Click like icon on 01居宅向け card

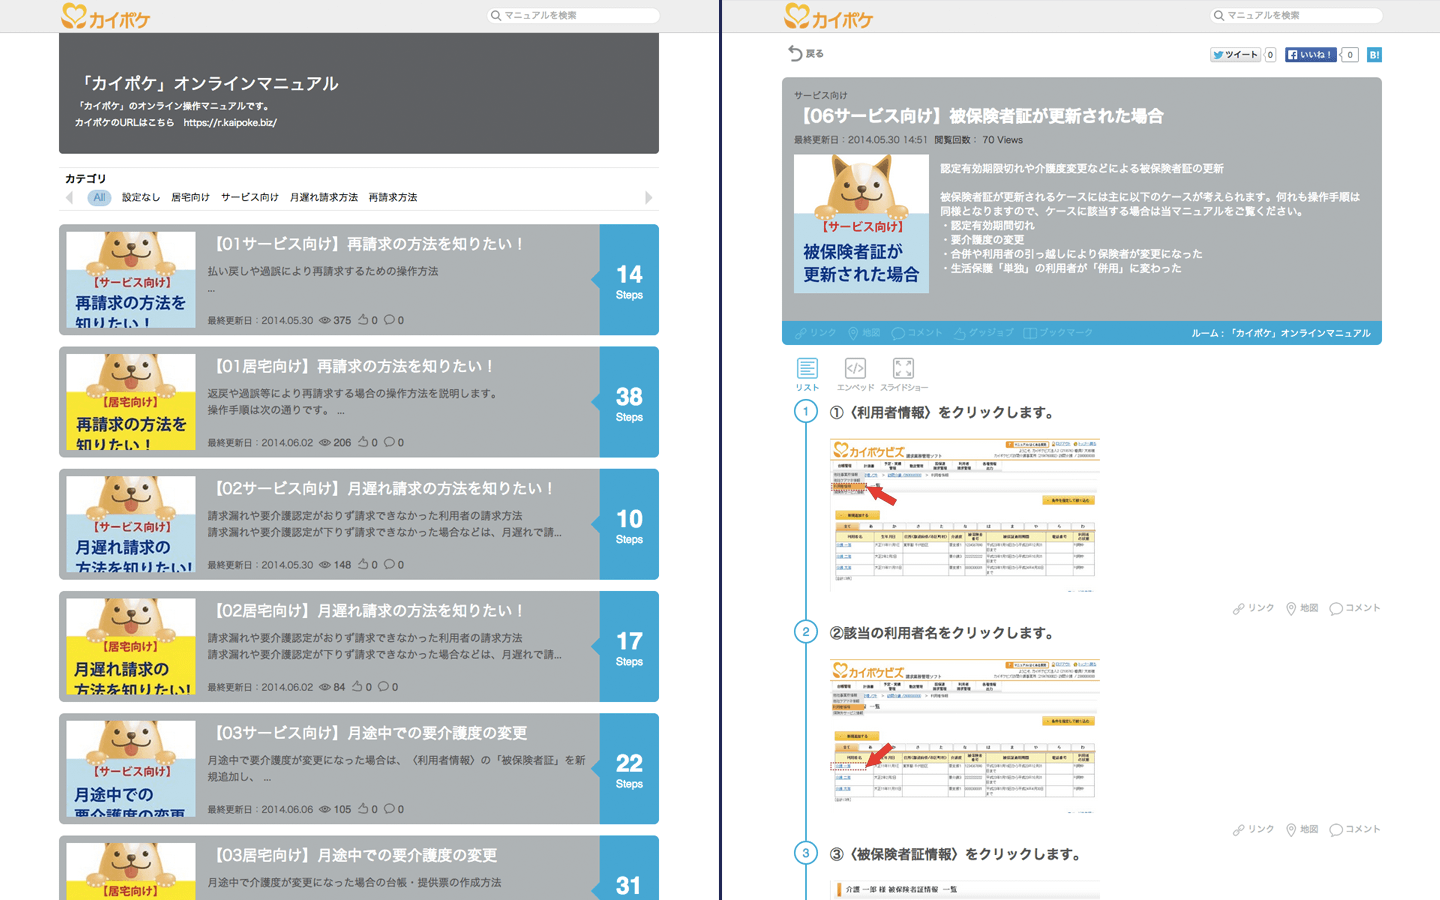[363, 442]
